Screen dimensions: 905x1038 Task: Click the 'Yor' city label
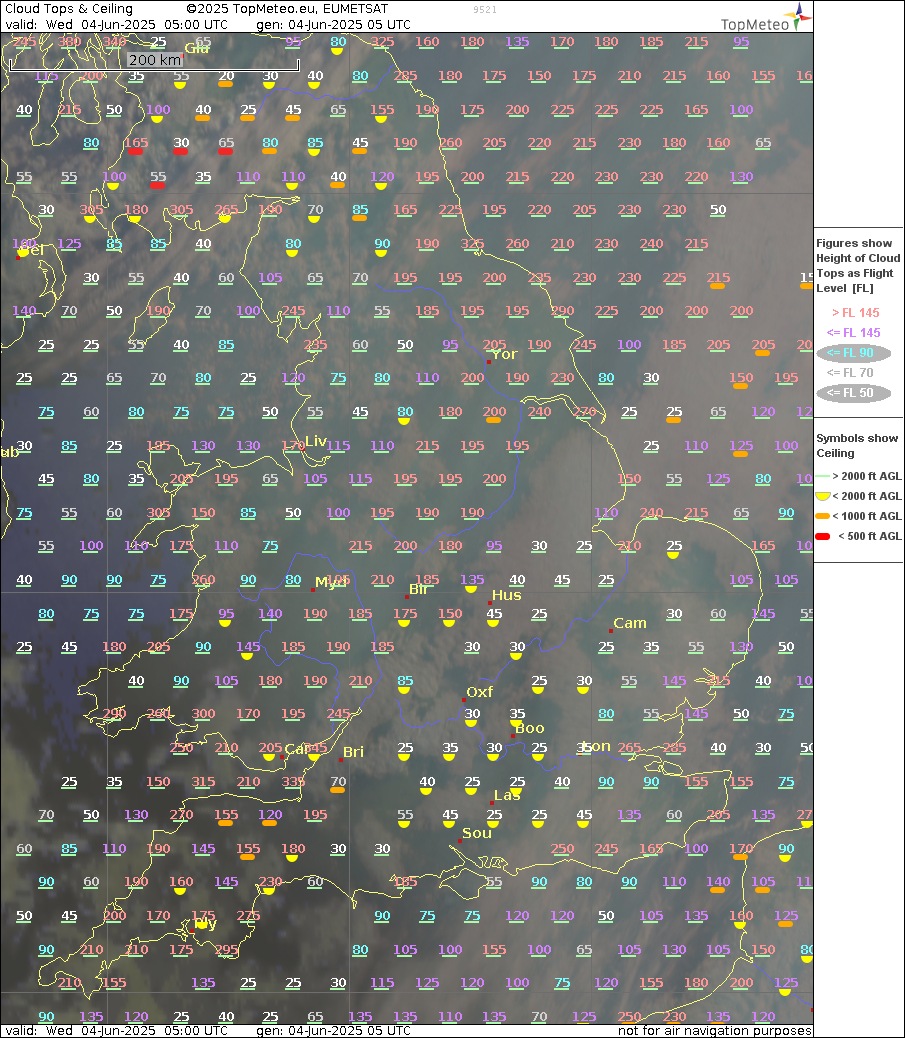pos(504,354)
